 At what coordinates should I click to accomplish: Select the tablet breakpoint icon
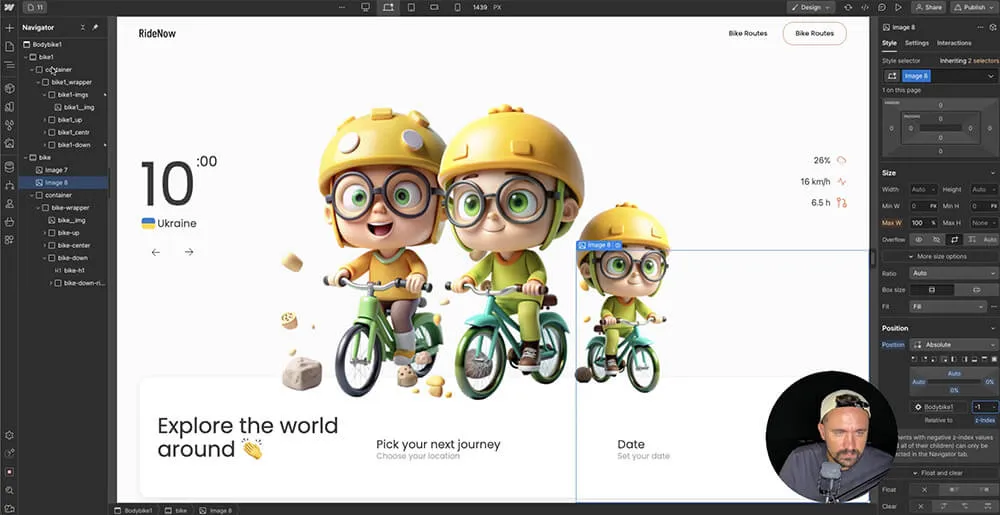411,7
